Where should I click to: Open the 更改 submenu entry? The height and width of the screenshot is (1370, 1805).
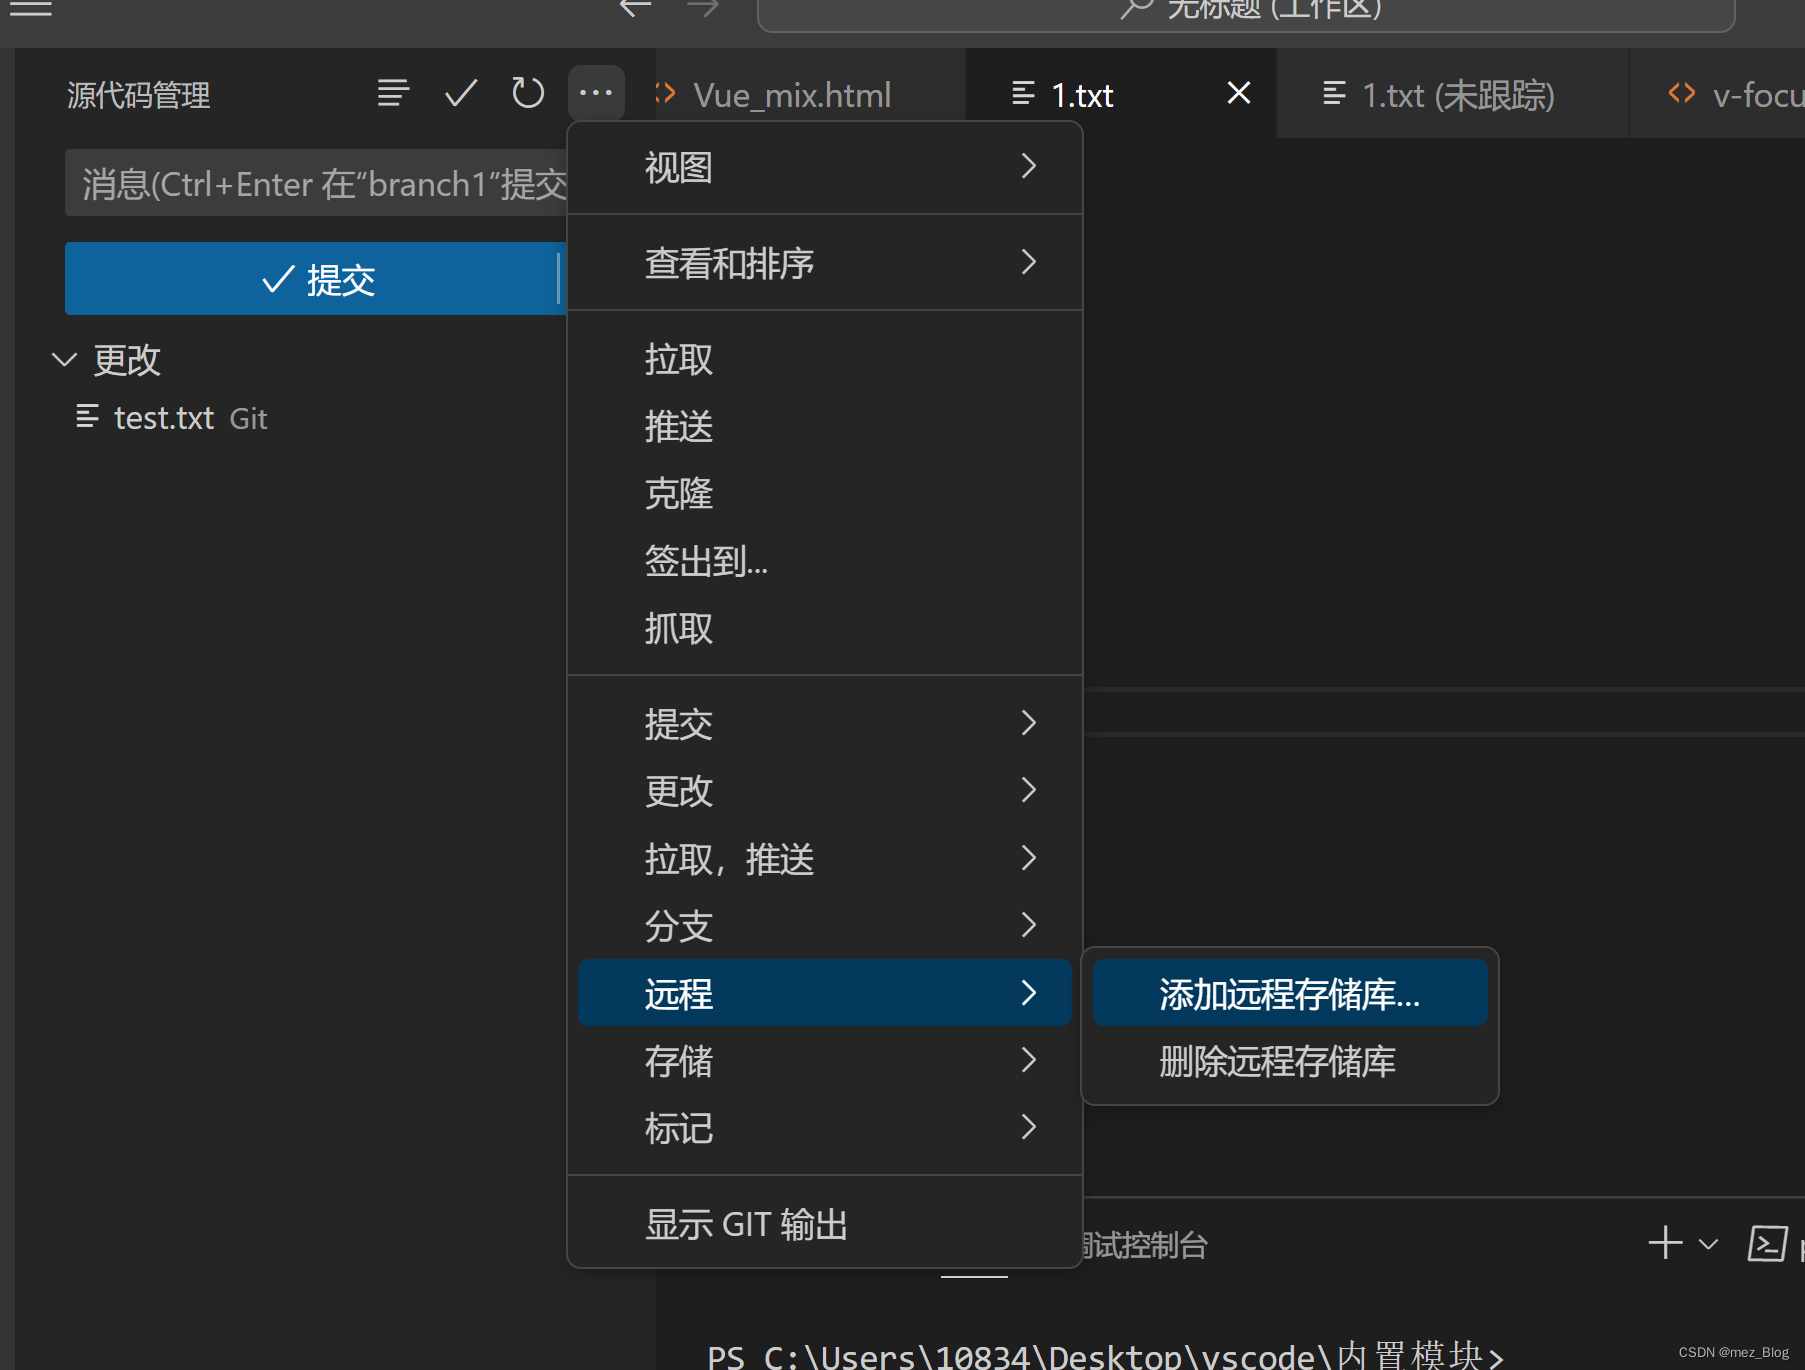[x=825, y=791]
